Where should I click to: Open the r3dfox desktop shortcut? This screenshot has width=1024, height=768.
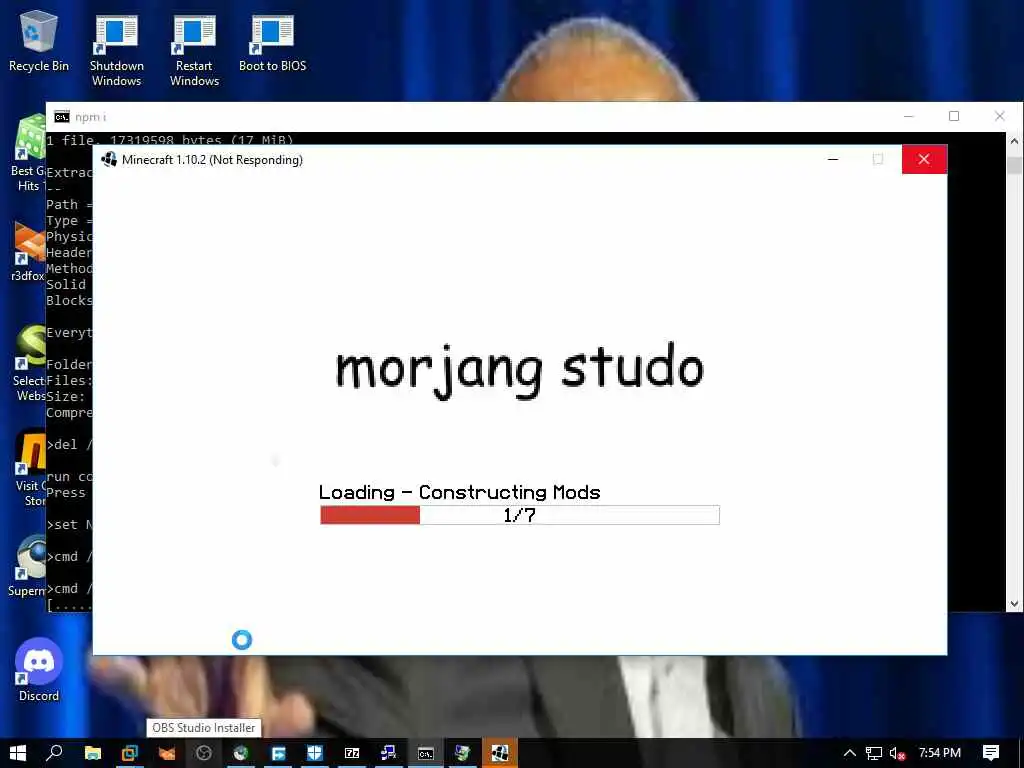pos(27,251)
